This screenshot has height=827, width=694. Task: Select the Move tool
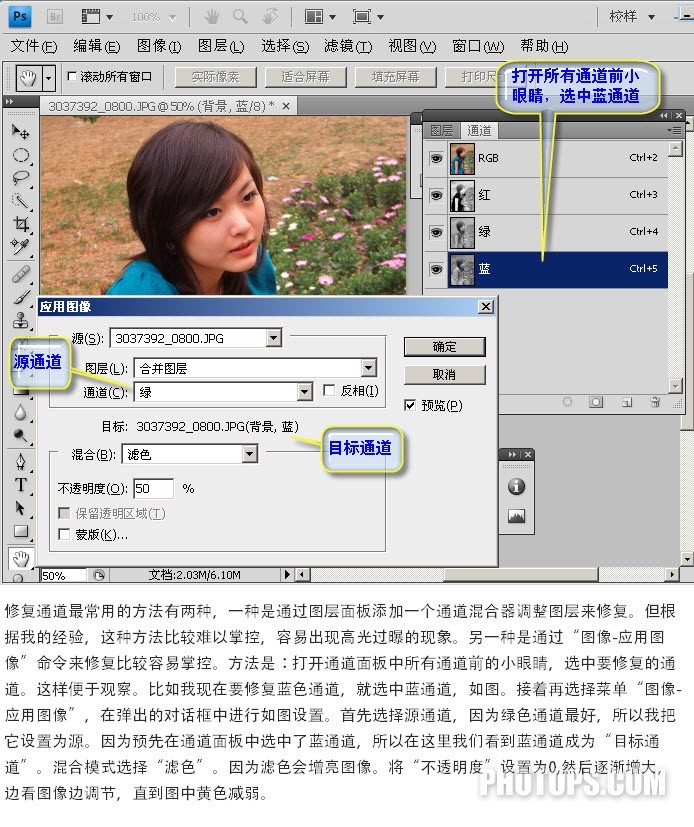point(20,132)
